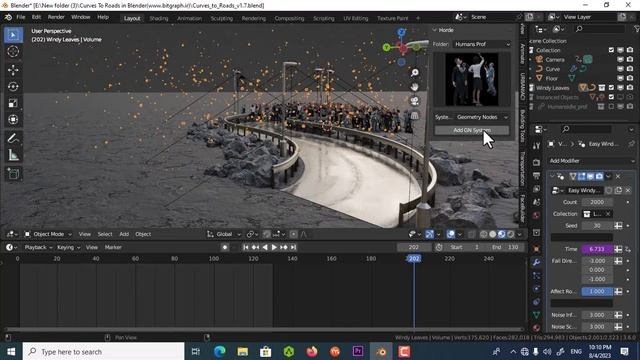Collapse the Easy Windy modifier panel
This screenshot has height=360, width=640.
[552, 176]
